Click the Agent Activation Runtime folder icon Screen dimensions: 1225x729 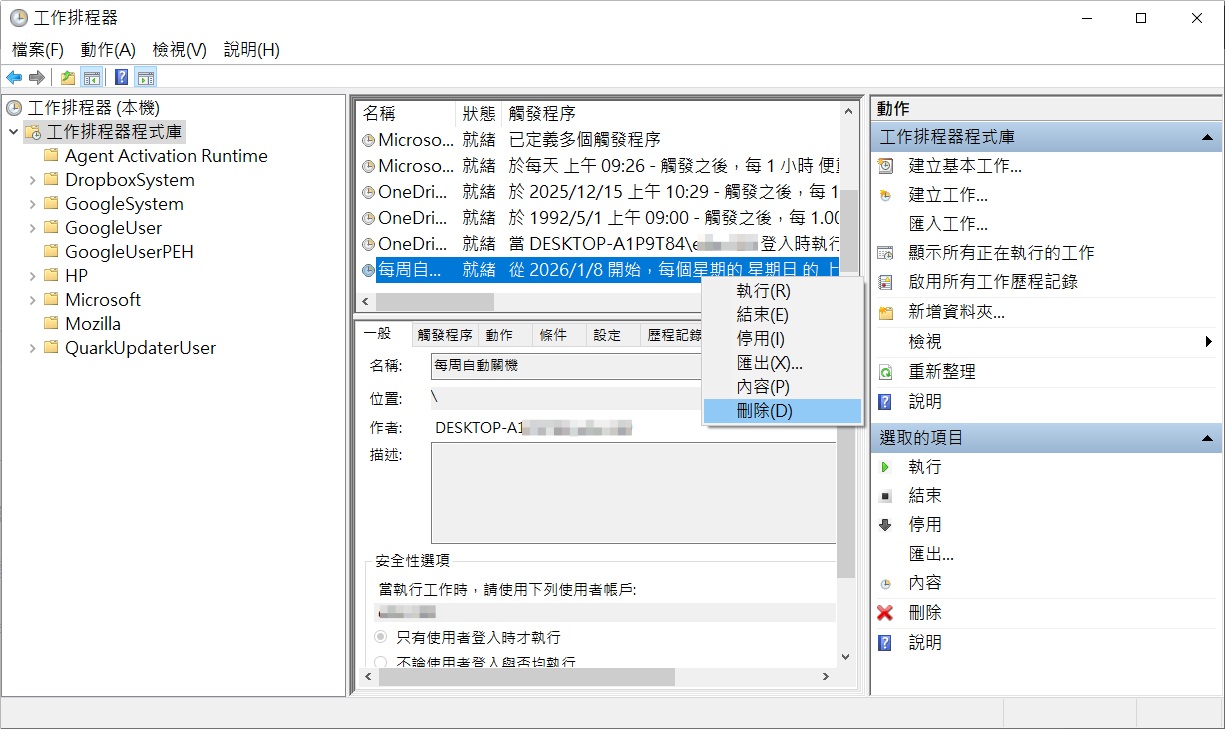coord(52,155)
